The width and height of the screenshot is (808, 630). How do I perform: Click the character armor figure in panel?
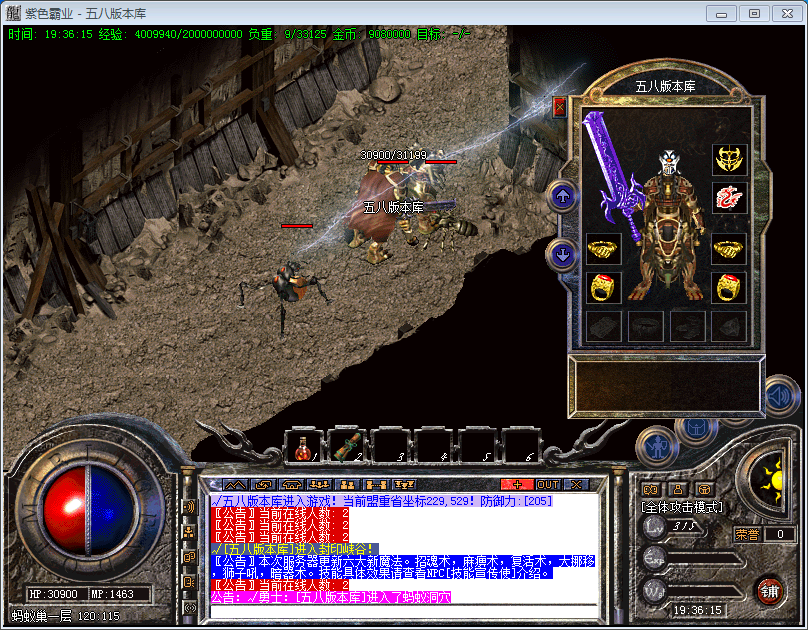(670, 227)
